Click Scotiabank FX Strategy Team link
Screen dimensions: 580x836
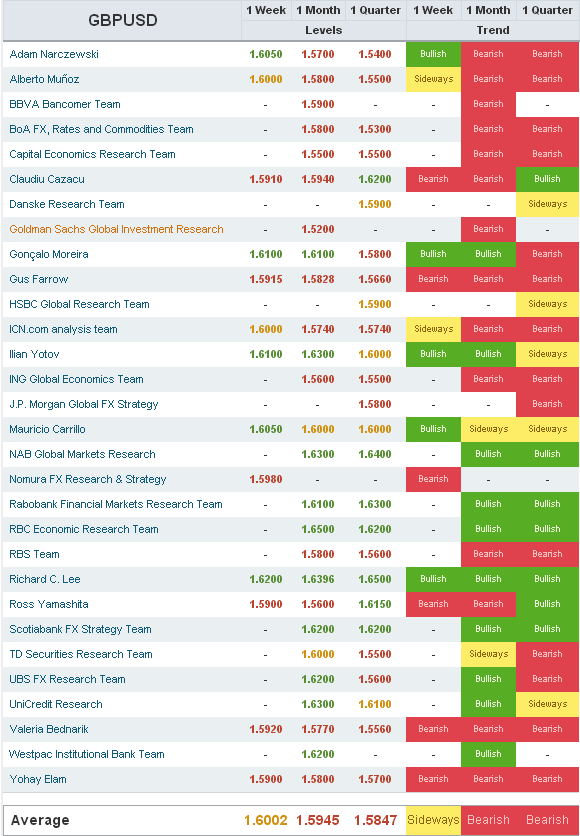pyautogui.click(x=80, y=630)
